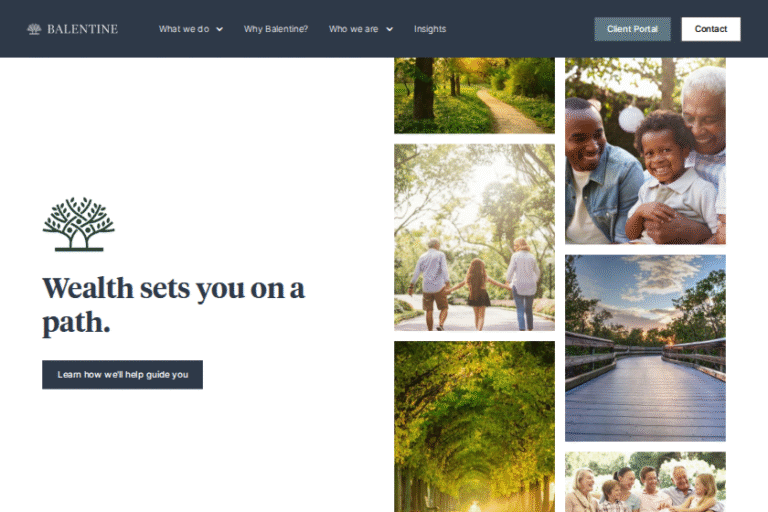Click the Balentine tree logo in header

34,29
